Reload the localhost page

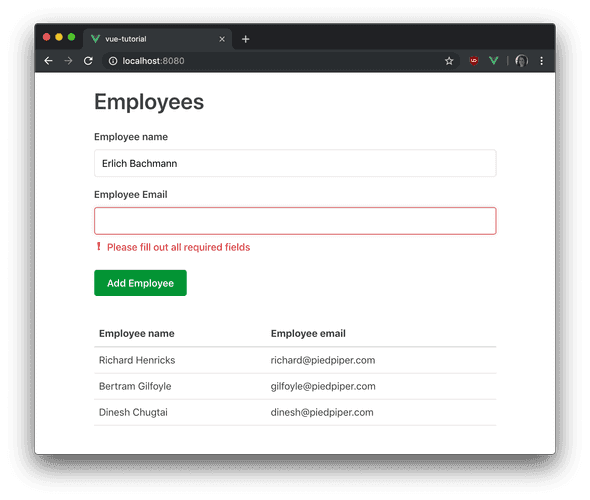click(88, 61)
